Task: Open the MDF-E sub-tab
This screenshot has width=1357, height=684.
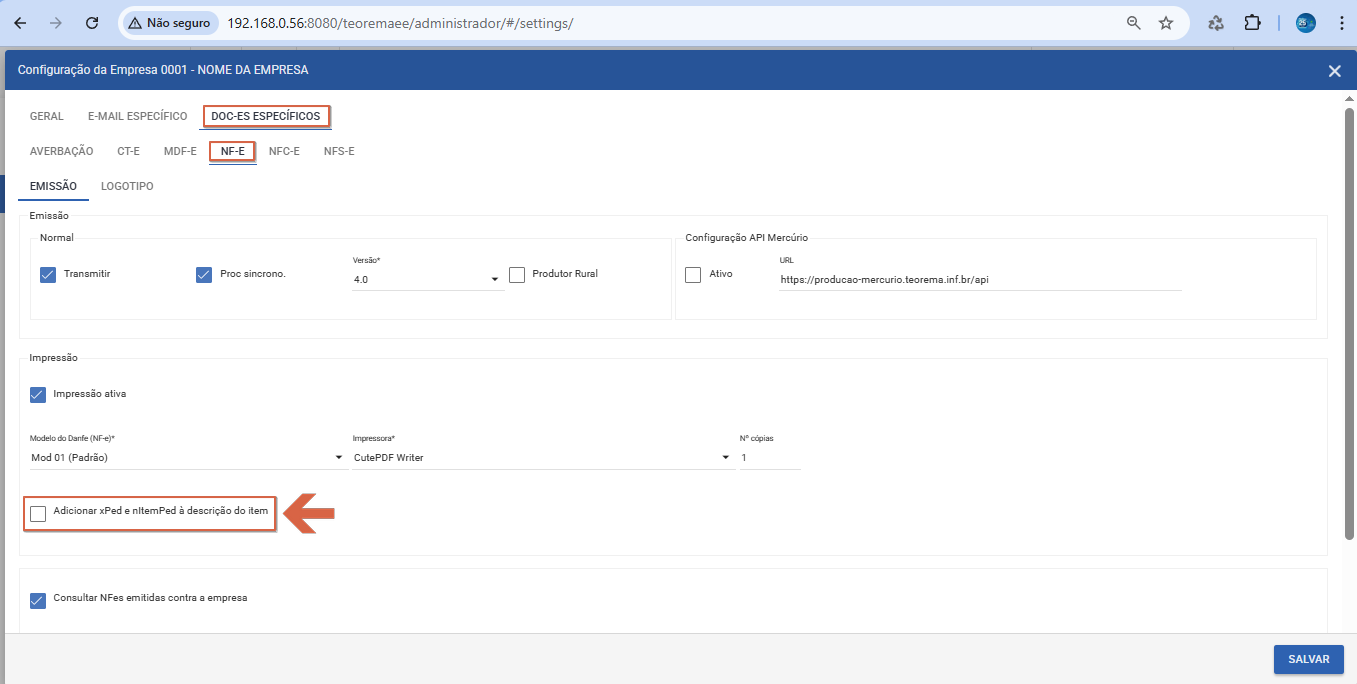Action: (x=180, y=151)
